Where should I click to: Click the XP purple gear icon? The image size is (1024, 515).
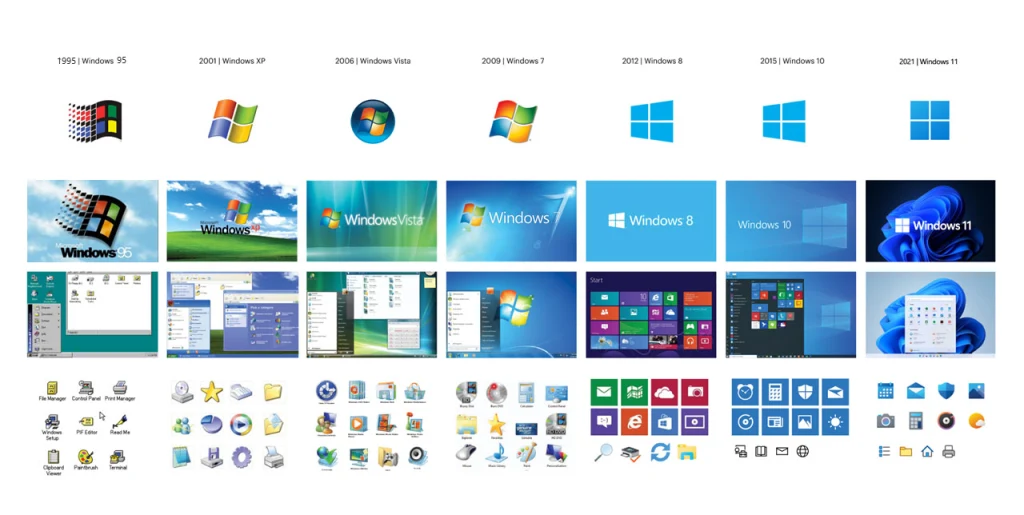pyautogui.click(x=241, y=457)
